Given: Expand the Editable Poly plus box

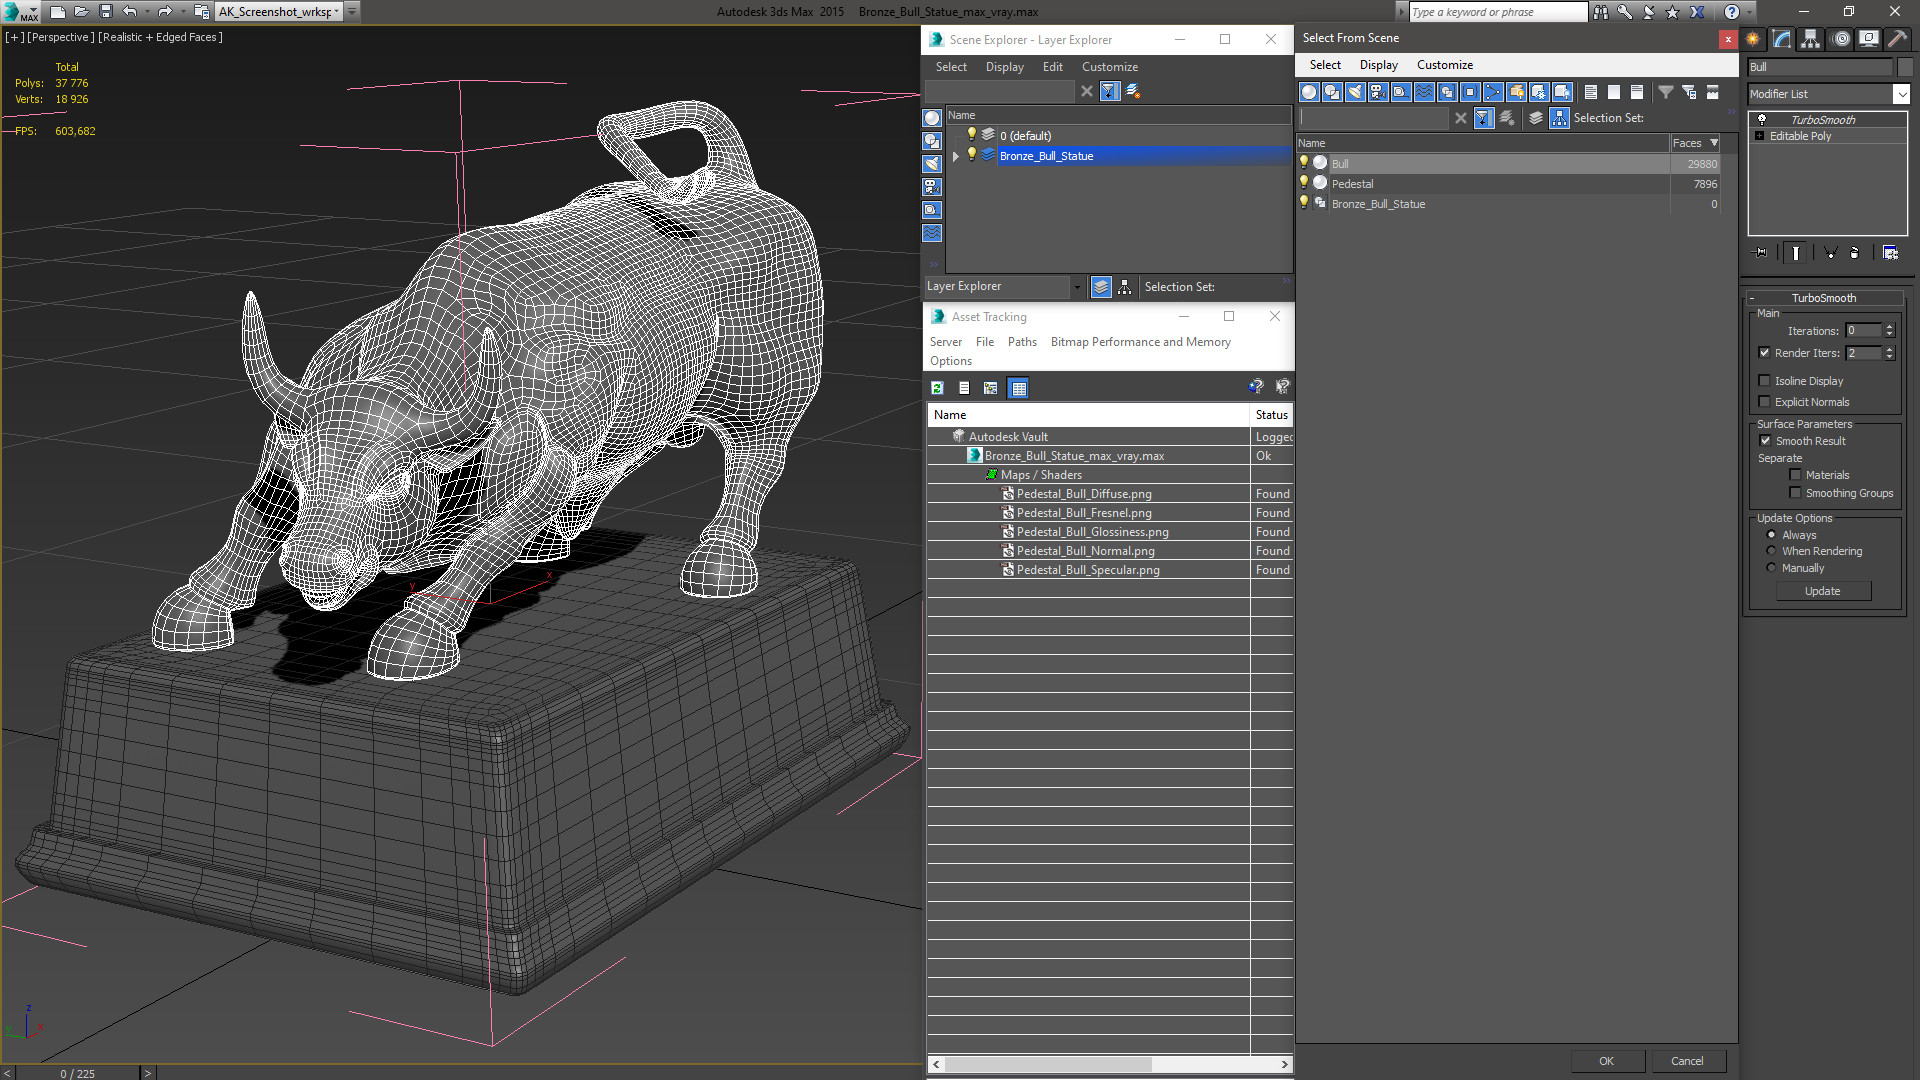Looking at the screenshot, I should [x=1759, y=136].
